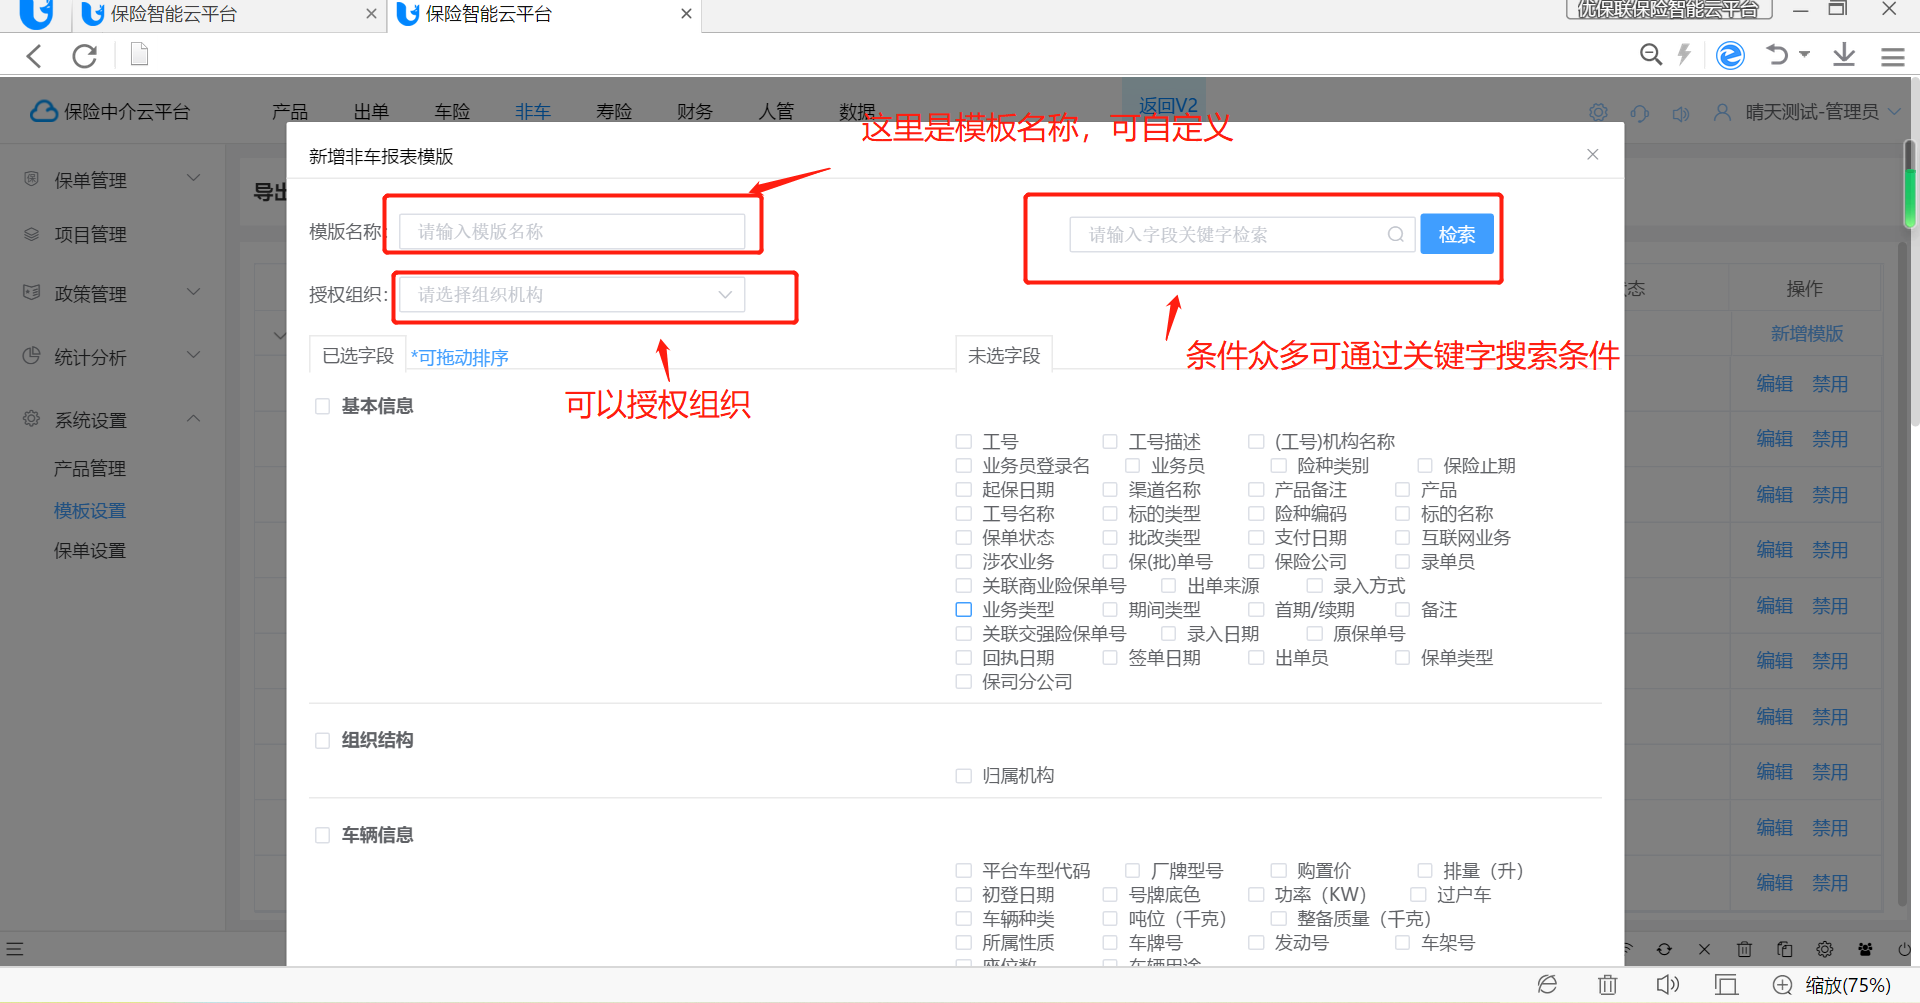Expand the 政策管理 sidebar menu
This screenshot has height=1003, width=1920.
coord(194,292)
